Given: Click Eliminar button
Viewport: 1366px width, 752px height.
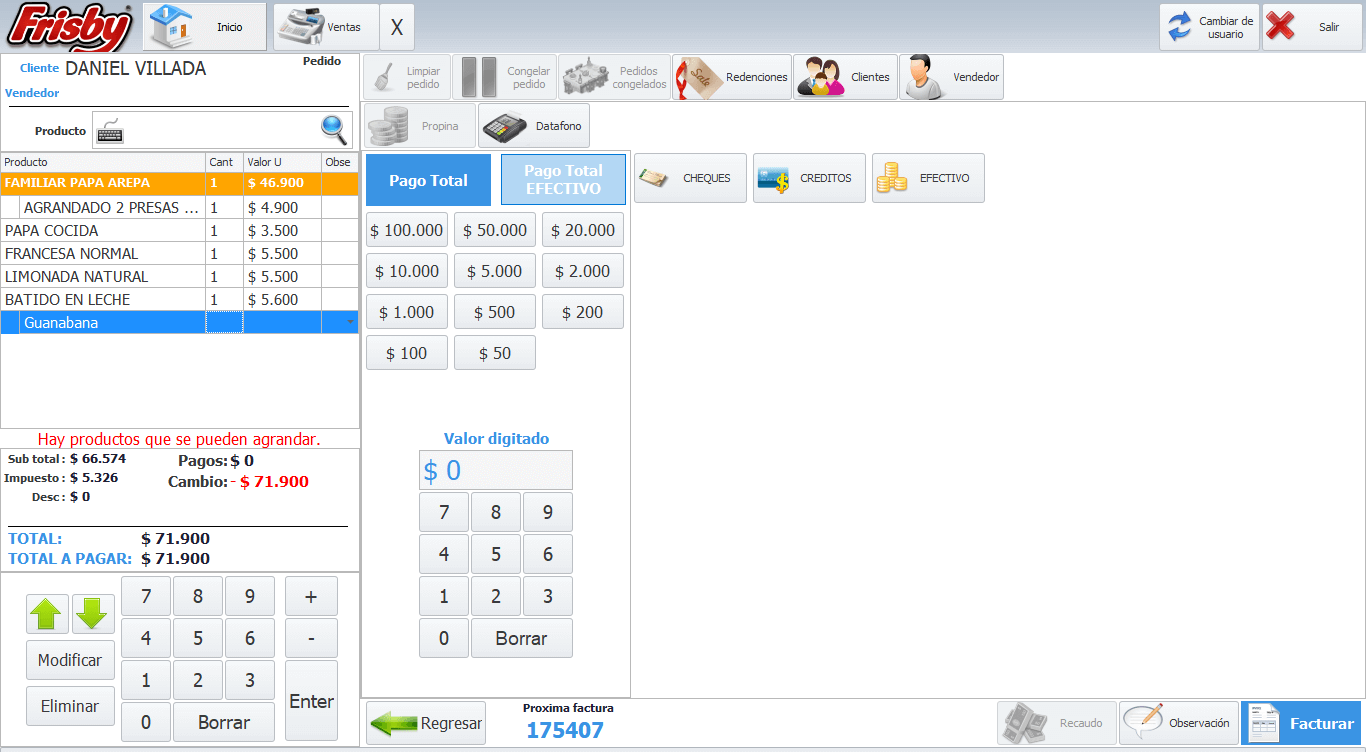Looking at the screenshot, I should point(70,706).
